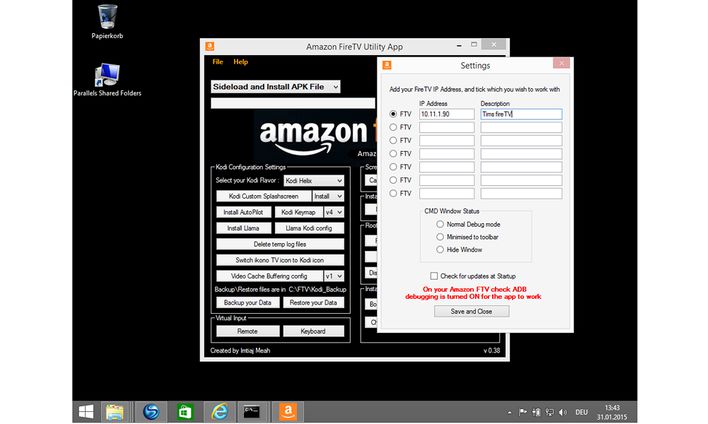Select the first FTV radio button
The width and height of the screenshot is (708, 424).
coord(393,114)
